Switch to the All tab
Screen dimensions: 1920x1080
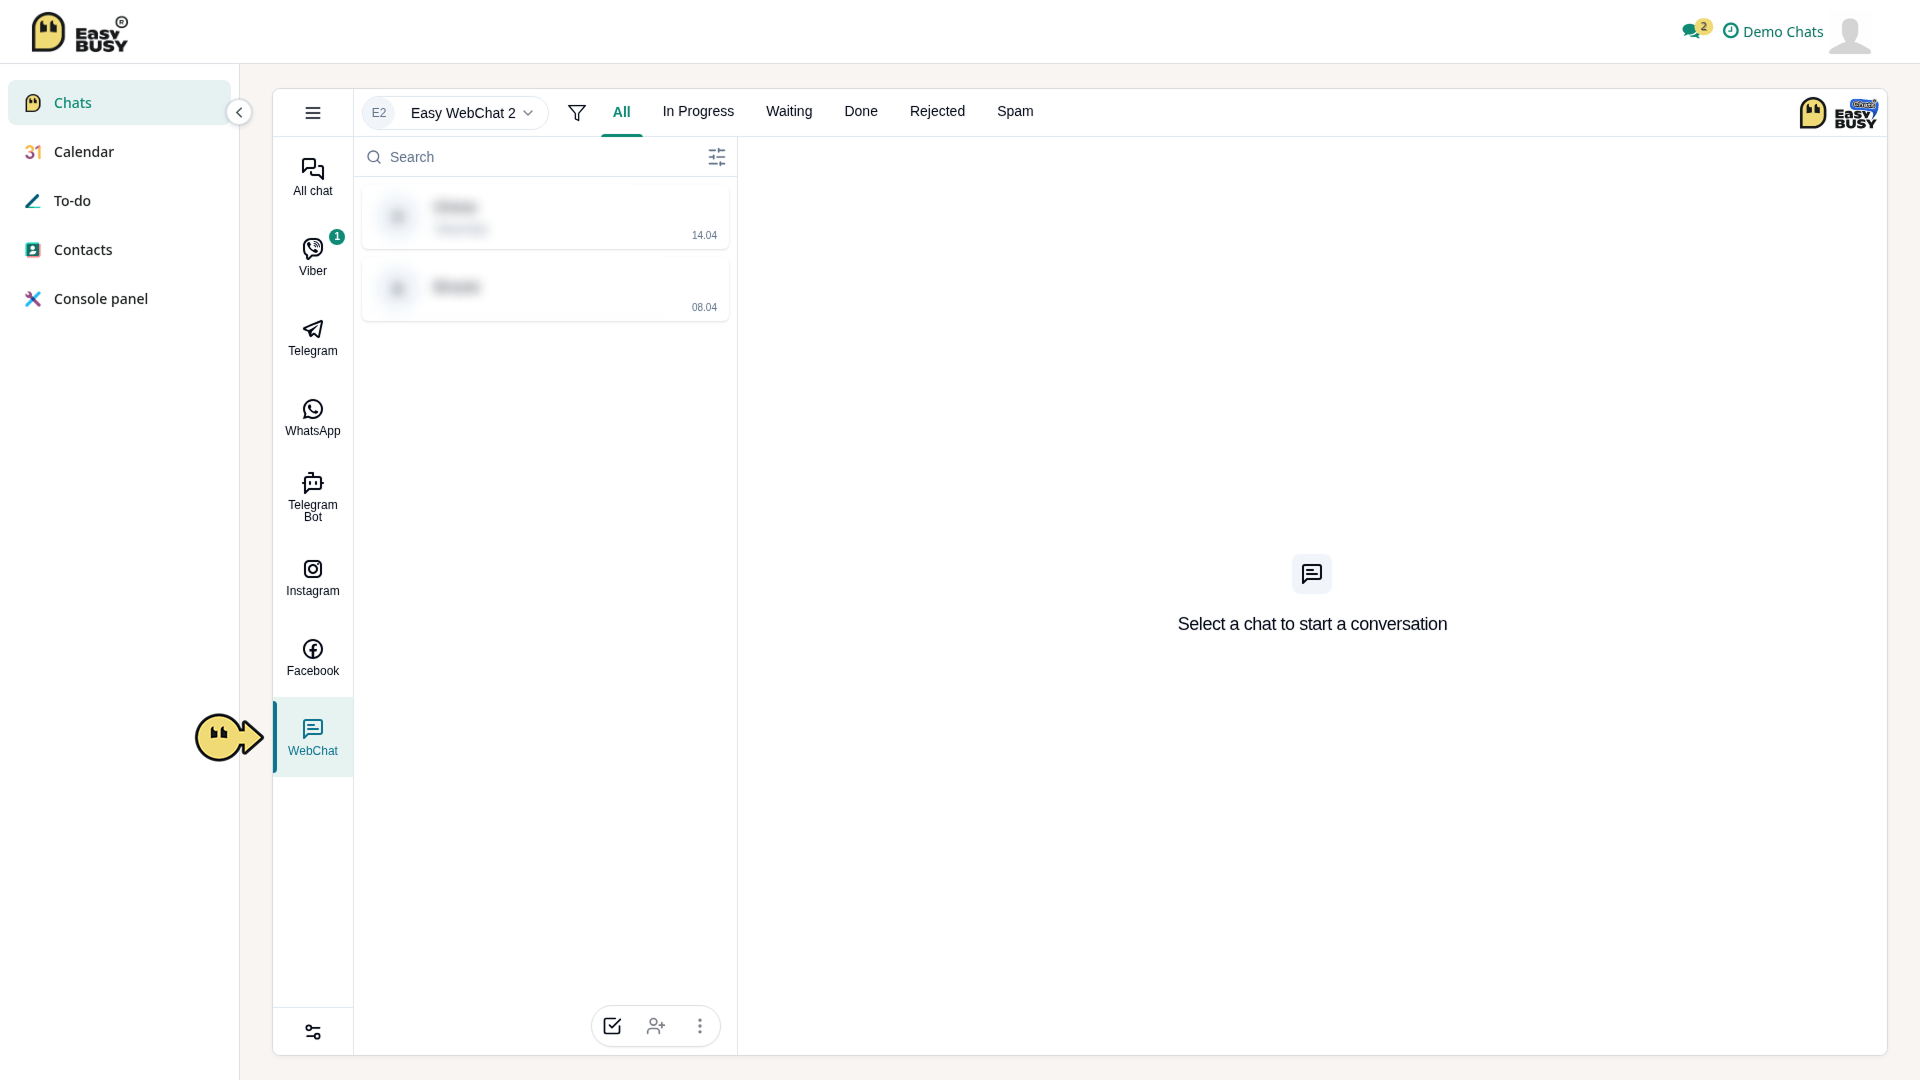[x=622, y=112]
